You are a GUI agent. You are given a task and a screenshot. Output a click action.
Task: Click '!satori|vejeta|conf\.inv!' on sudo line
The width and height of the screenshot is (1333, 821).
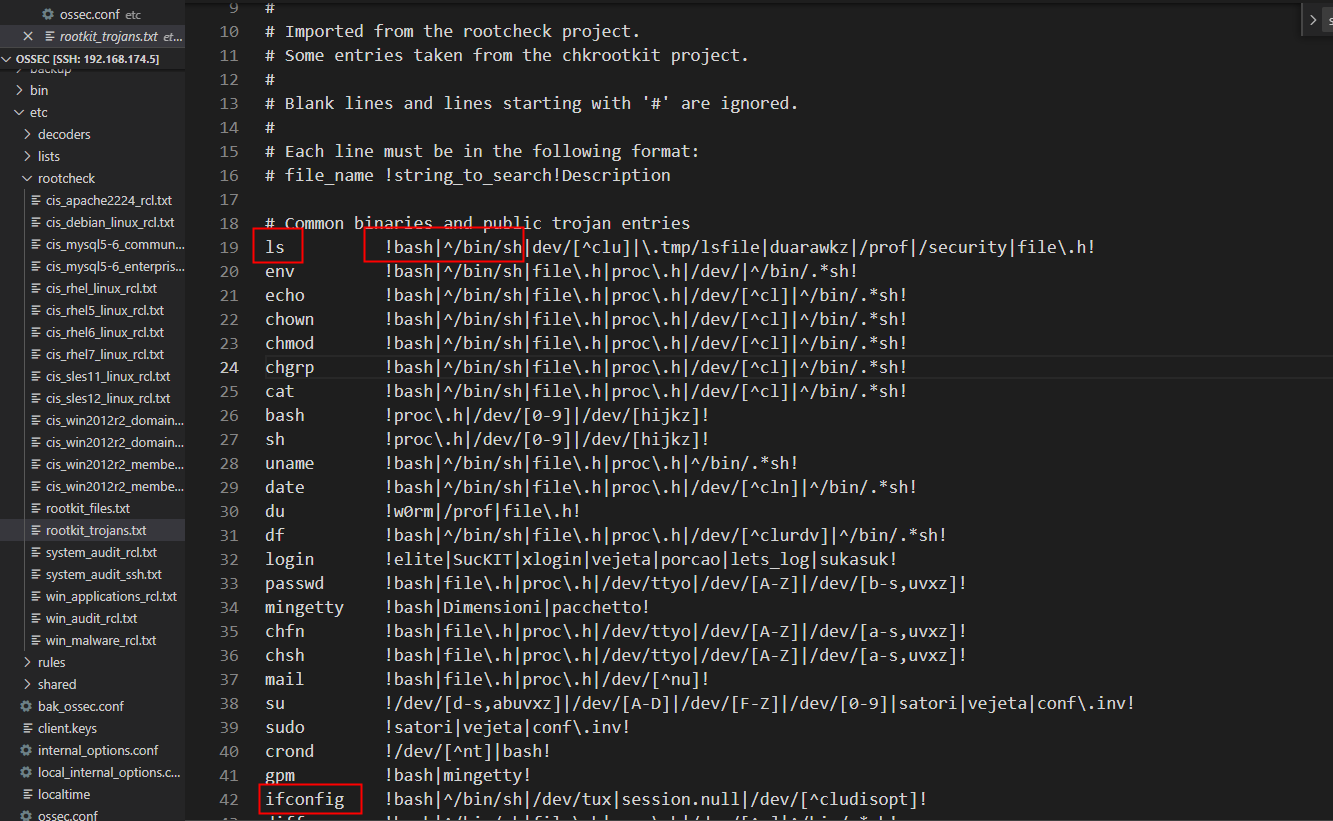tap(508, 727)
